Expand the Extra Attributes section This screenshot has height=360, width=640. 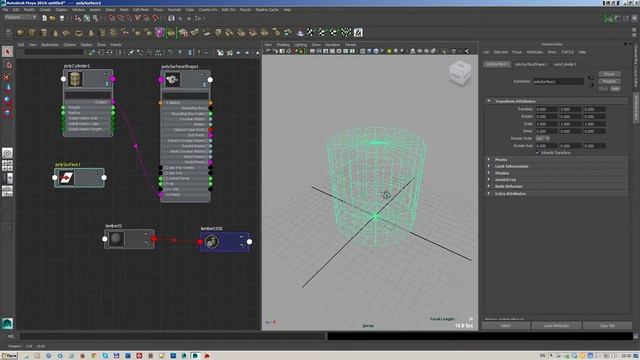pyautogui.click(x=489, y=193)
